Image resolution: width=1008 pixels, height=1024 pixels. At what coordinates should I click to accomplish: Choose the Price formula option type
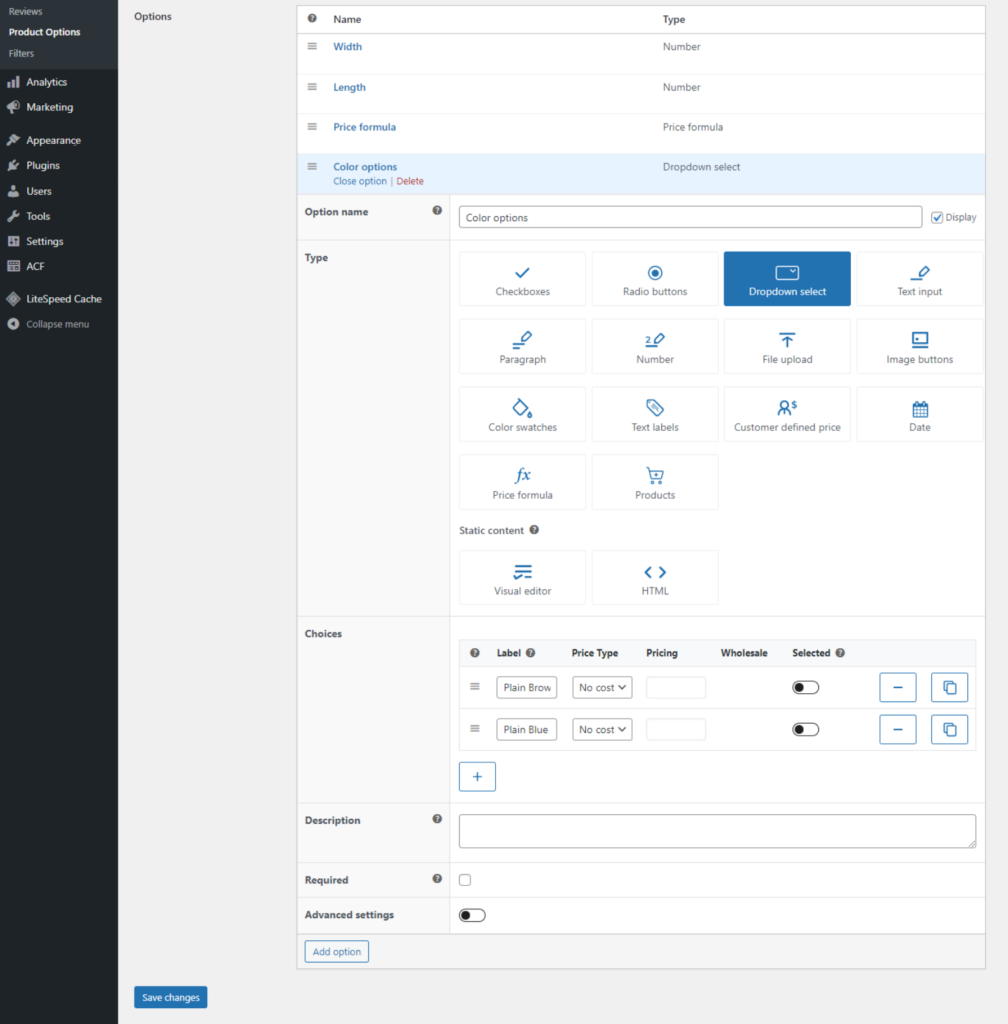coord(522,482)
